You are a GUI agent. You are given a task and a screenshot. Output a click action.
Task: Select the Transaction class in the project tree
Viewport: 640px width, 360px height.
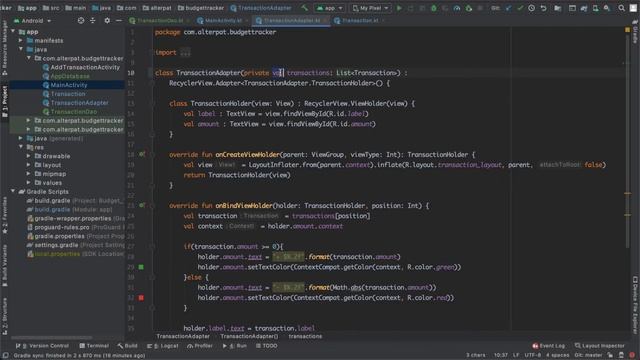coord(64,94)
